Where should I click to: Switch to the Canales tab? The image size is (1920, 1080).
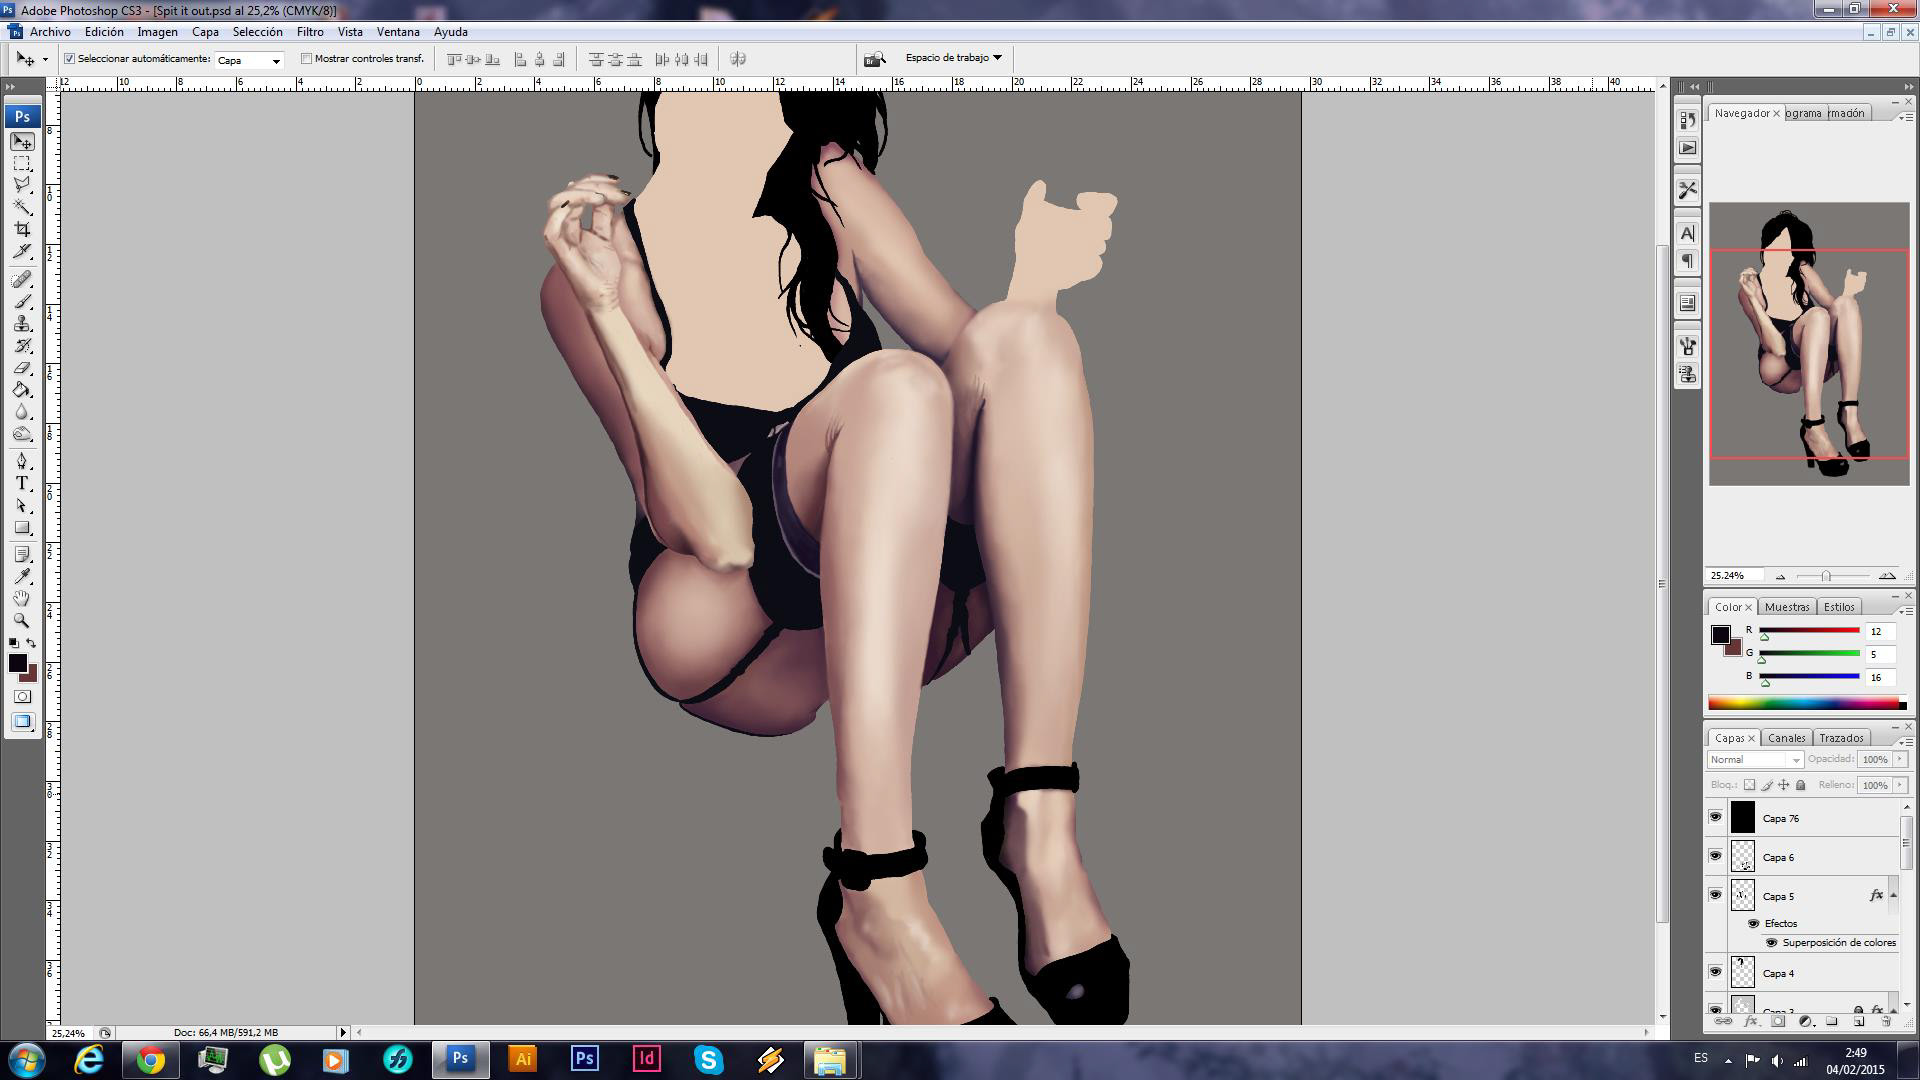coord(1786,738)
